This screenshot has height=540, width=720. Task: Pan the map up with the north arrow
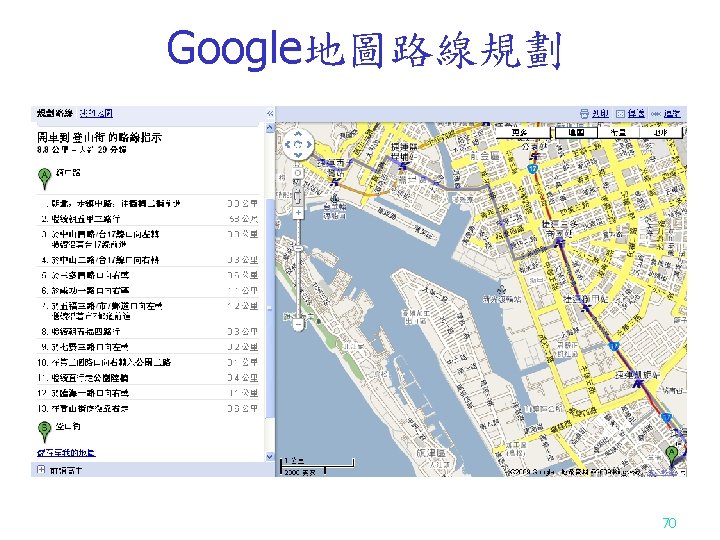point(298,134)
